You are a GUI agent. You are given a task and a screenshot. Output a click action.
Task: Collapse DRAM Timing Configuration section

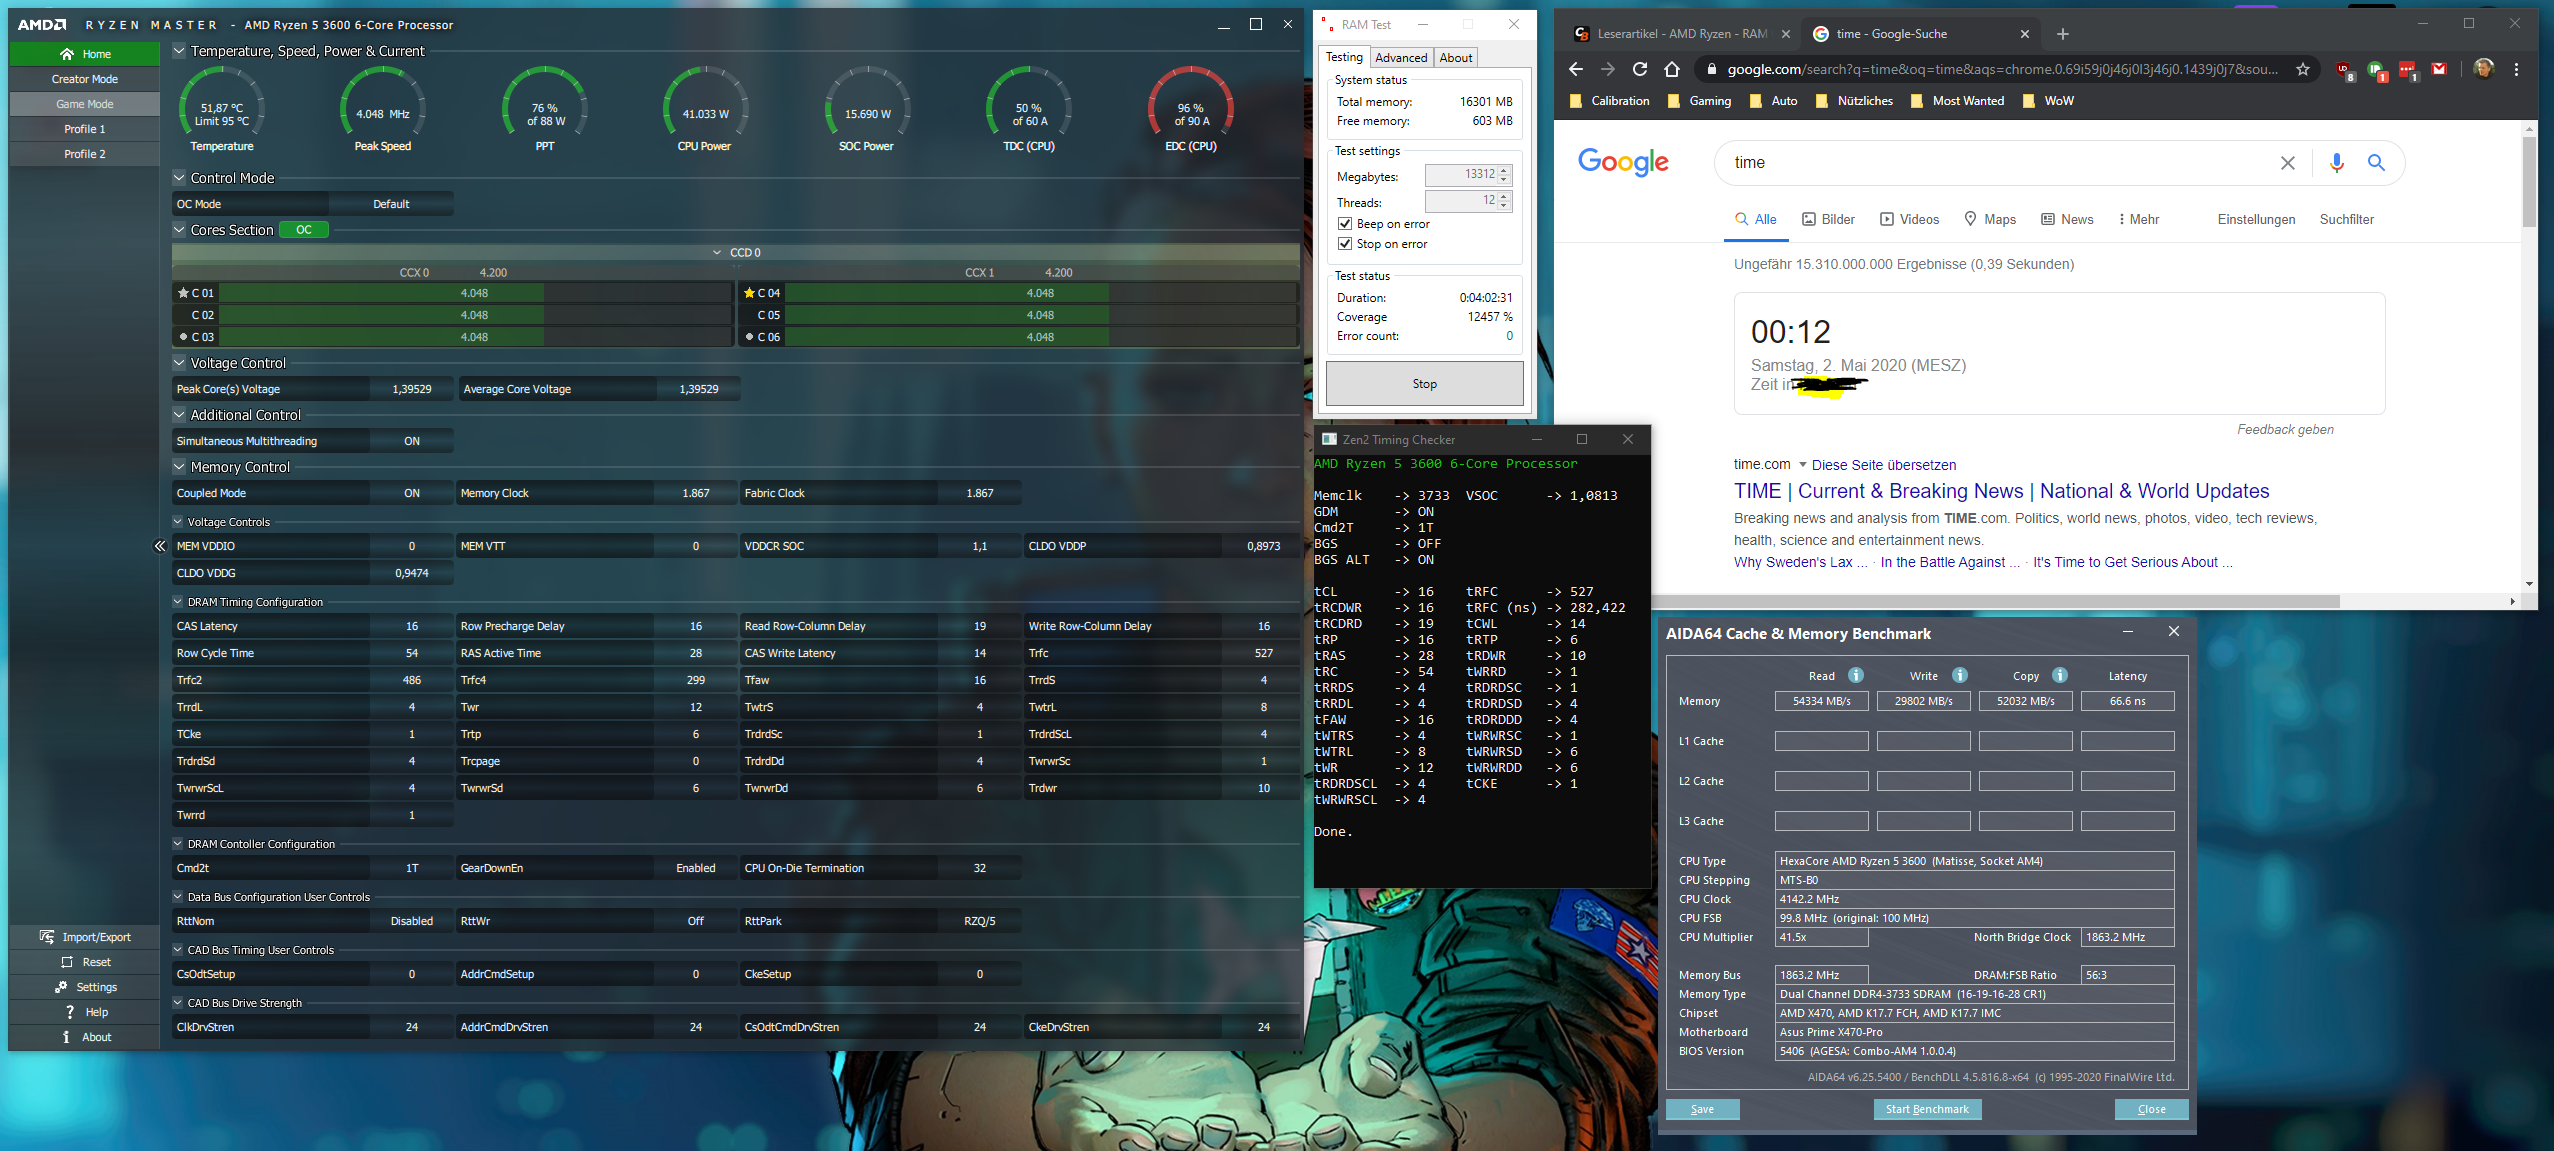(178, 602)
